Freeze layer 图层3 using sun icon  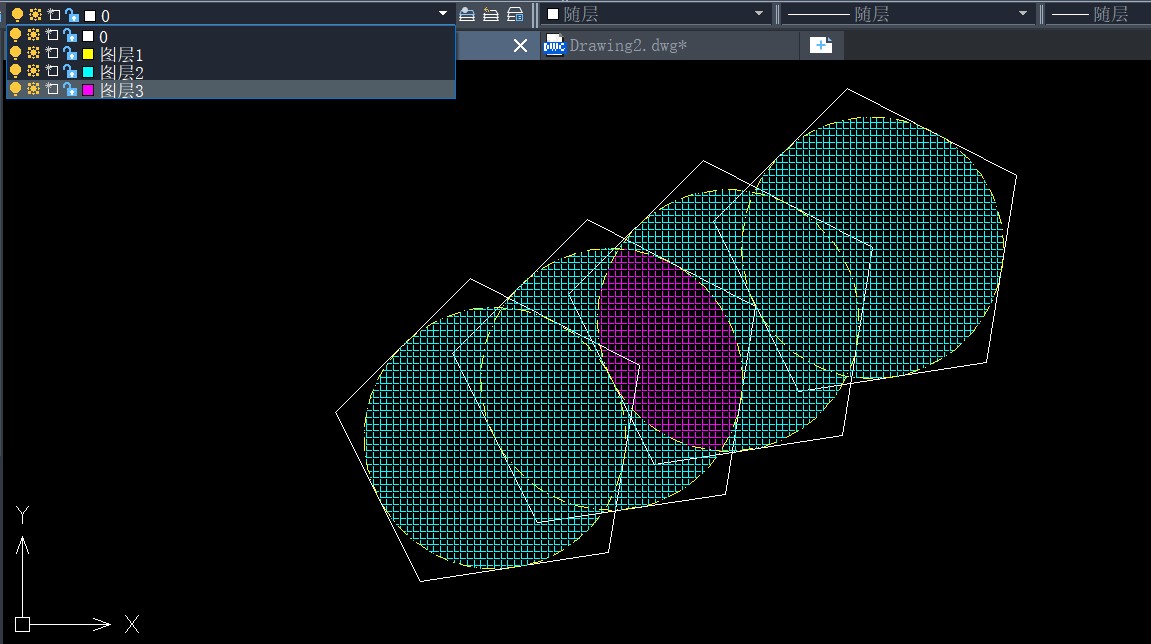tap(34, 89)
